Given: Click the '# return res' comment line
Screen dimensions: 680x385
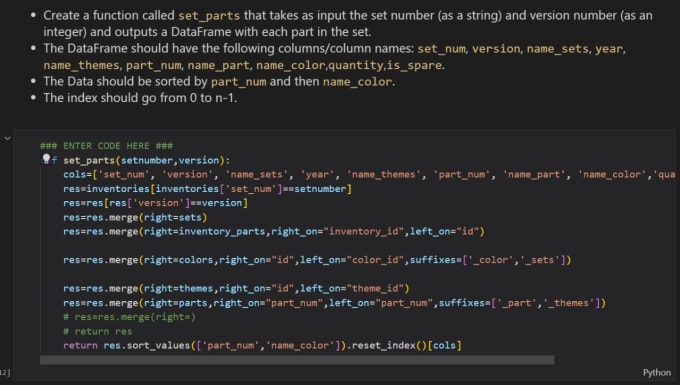Looking at the screenshot, I should click(x=98, y=331).
